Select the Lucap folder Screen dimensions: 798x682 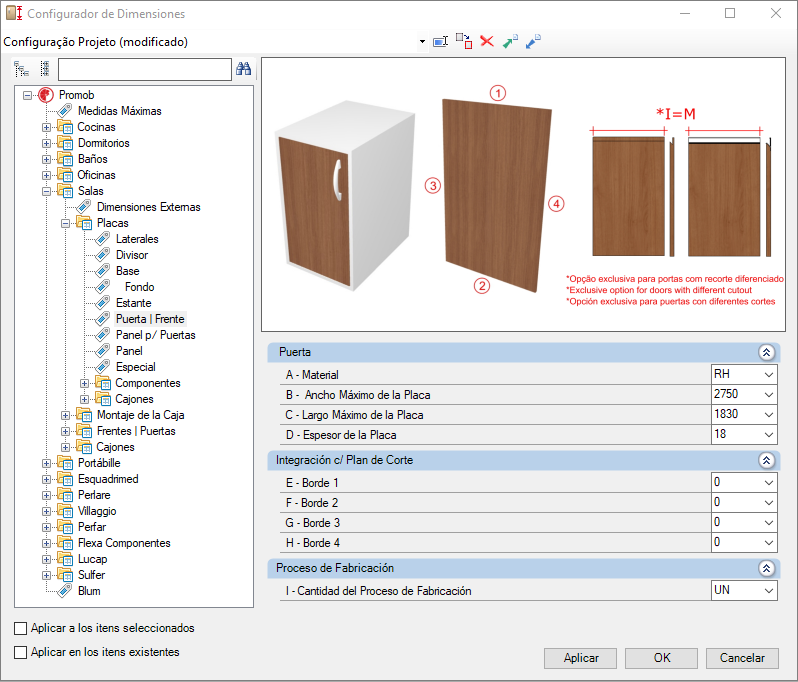coord(92,559)
